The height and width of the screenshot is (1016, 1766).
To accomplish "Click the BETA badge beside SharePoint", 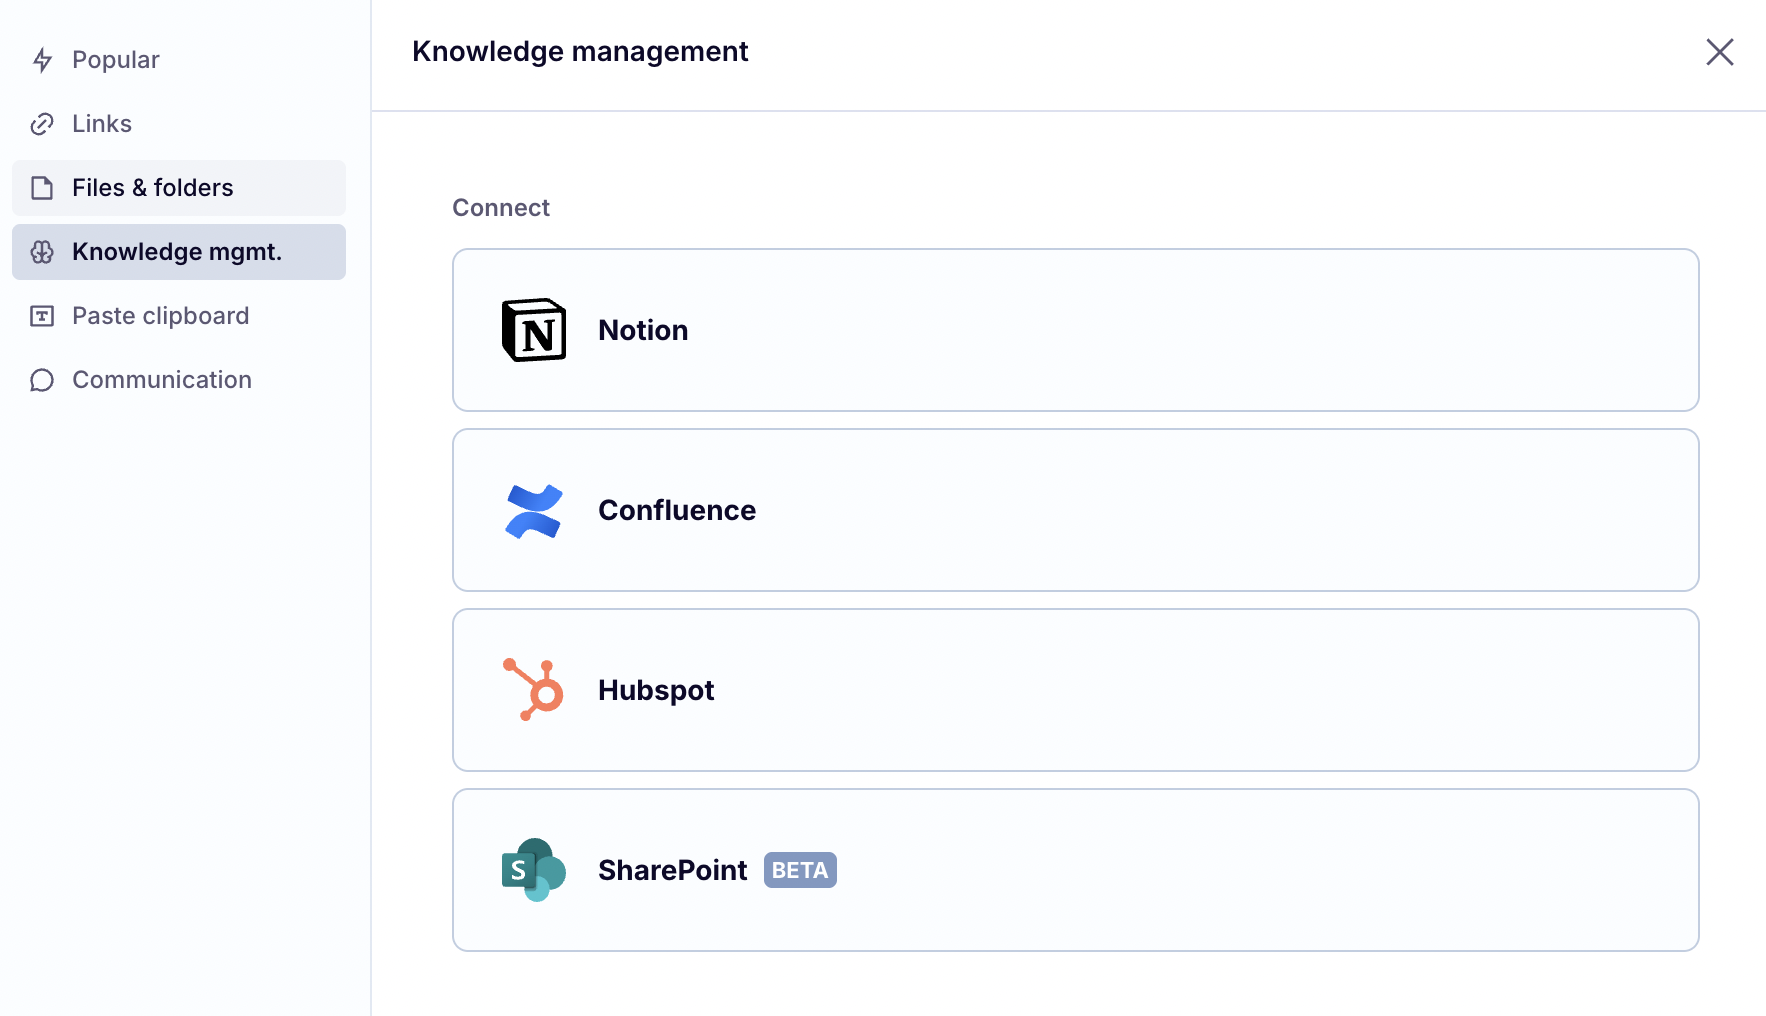I will pyautogui.click(x=800, y=870).
